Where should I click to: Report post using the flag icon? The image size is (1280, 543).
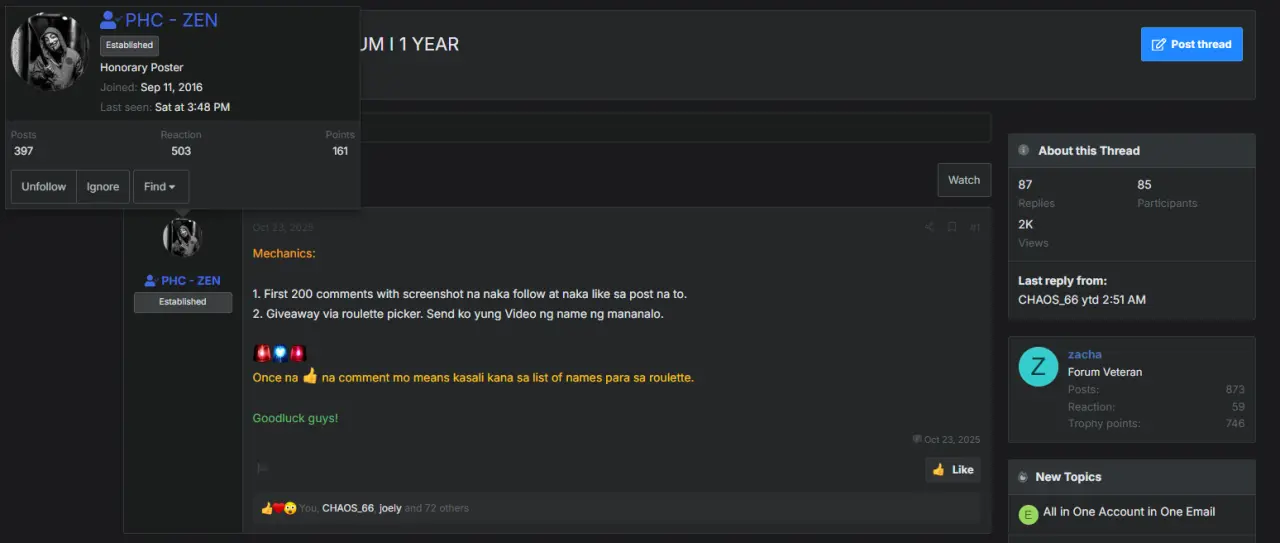click(262, 468)
